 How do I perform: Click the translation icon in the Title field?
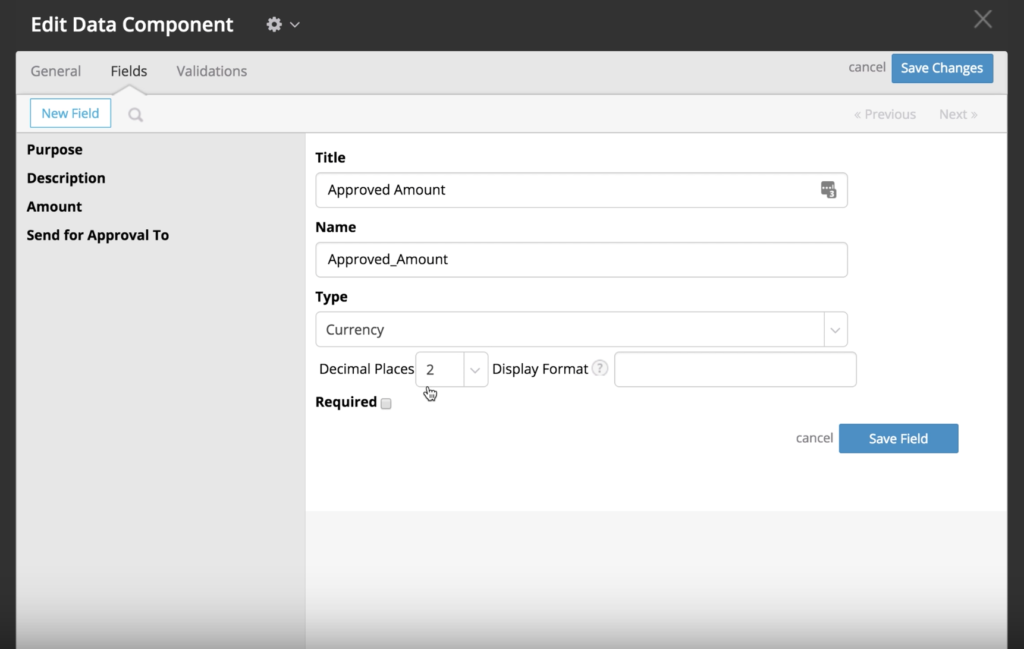point(829,189)
